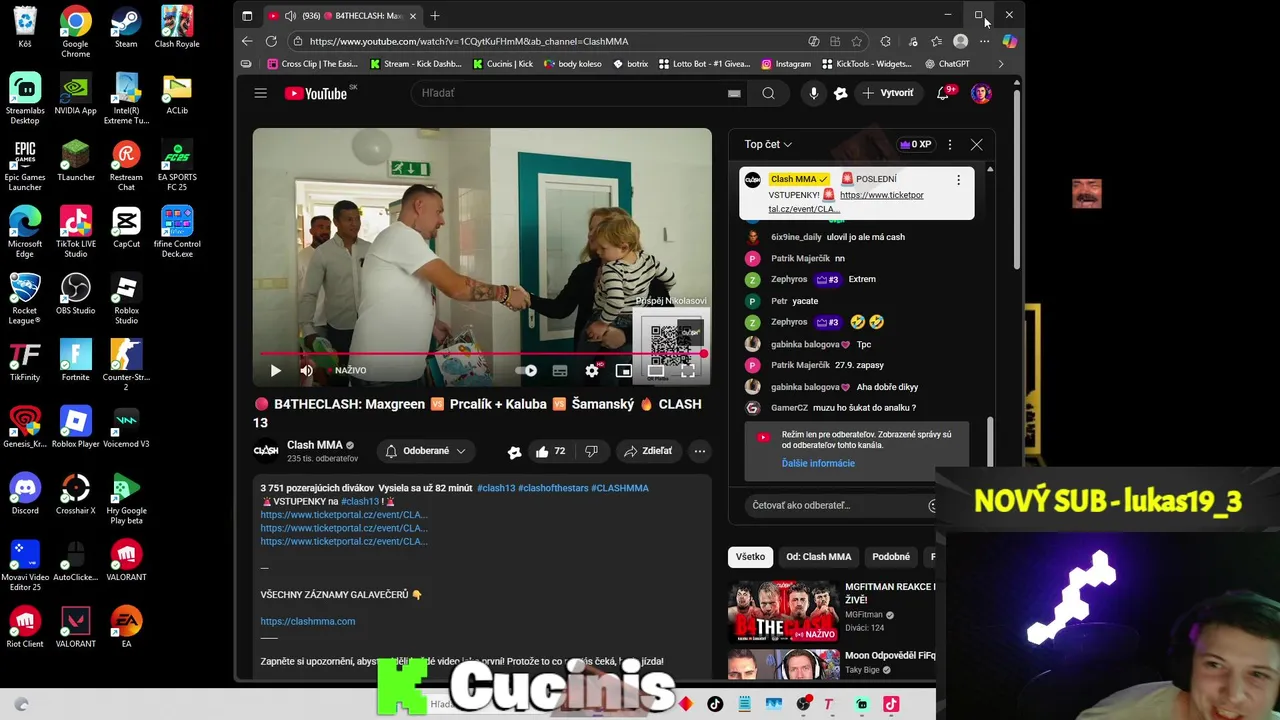The height and width of the screenshot is (720, 1280).
Task: Open more actions menu below the video
Action: coord(700,451)
